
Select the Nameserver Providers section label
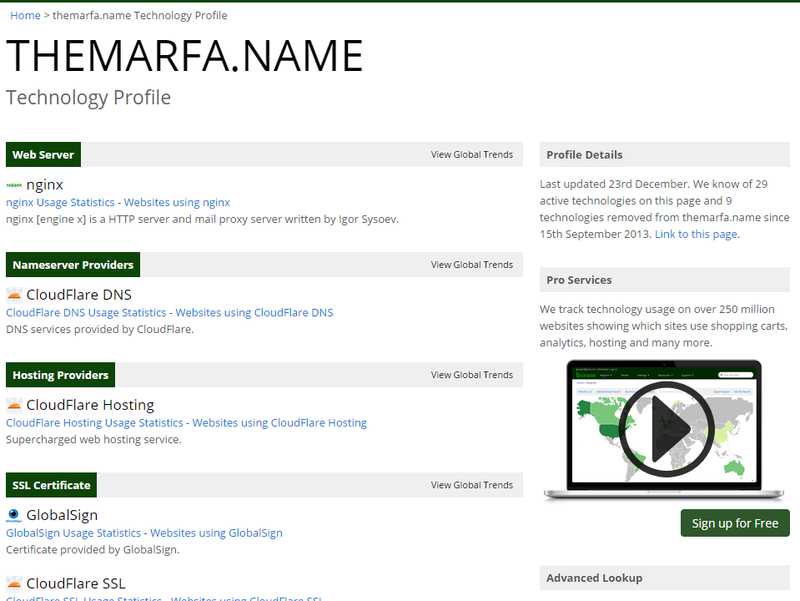coord(73,265)
